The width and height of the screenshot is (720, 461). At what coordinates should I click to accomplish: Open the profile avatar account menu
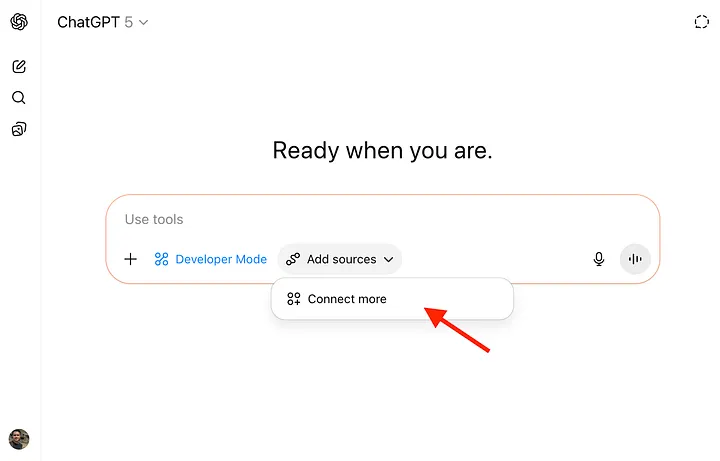coord(19,439)
